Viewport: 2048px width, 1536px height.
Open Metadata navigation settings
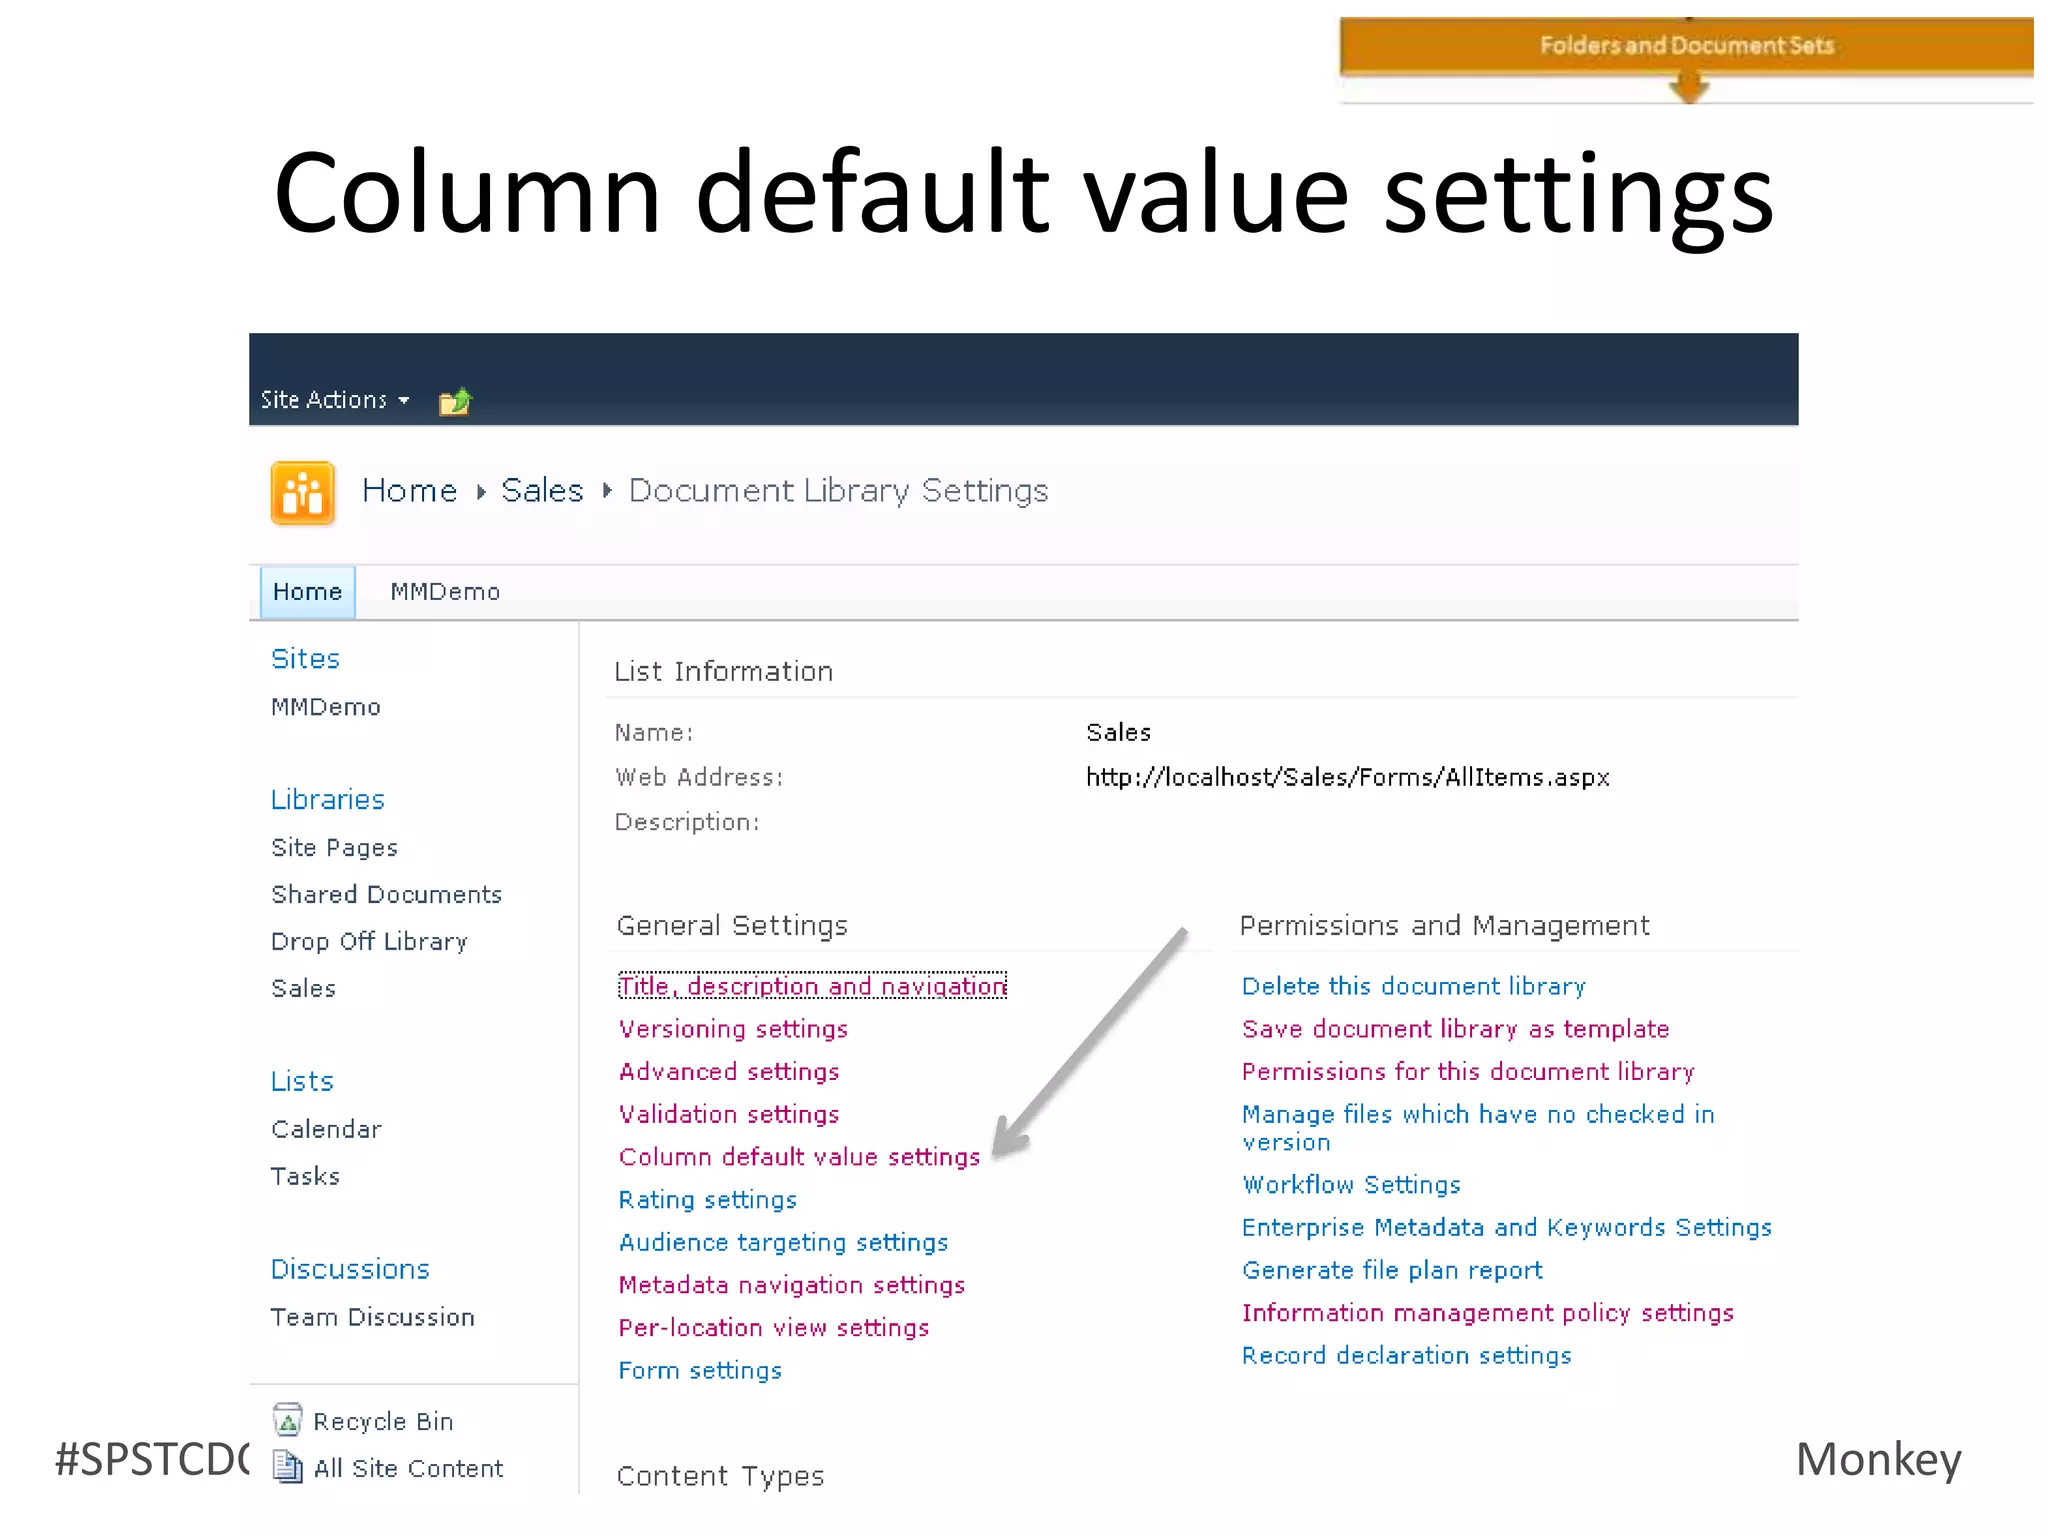(792, 1285)
